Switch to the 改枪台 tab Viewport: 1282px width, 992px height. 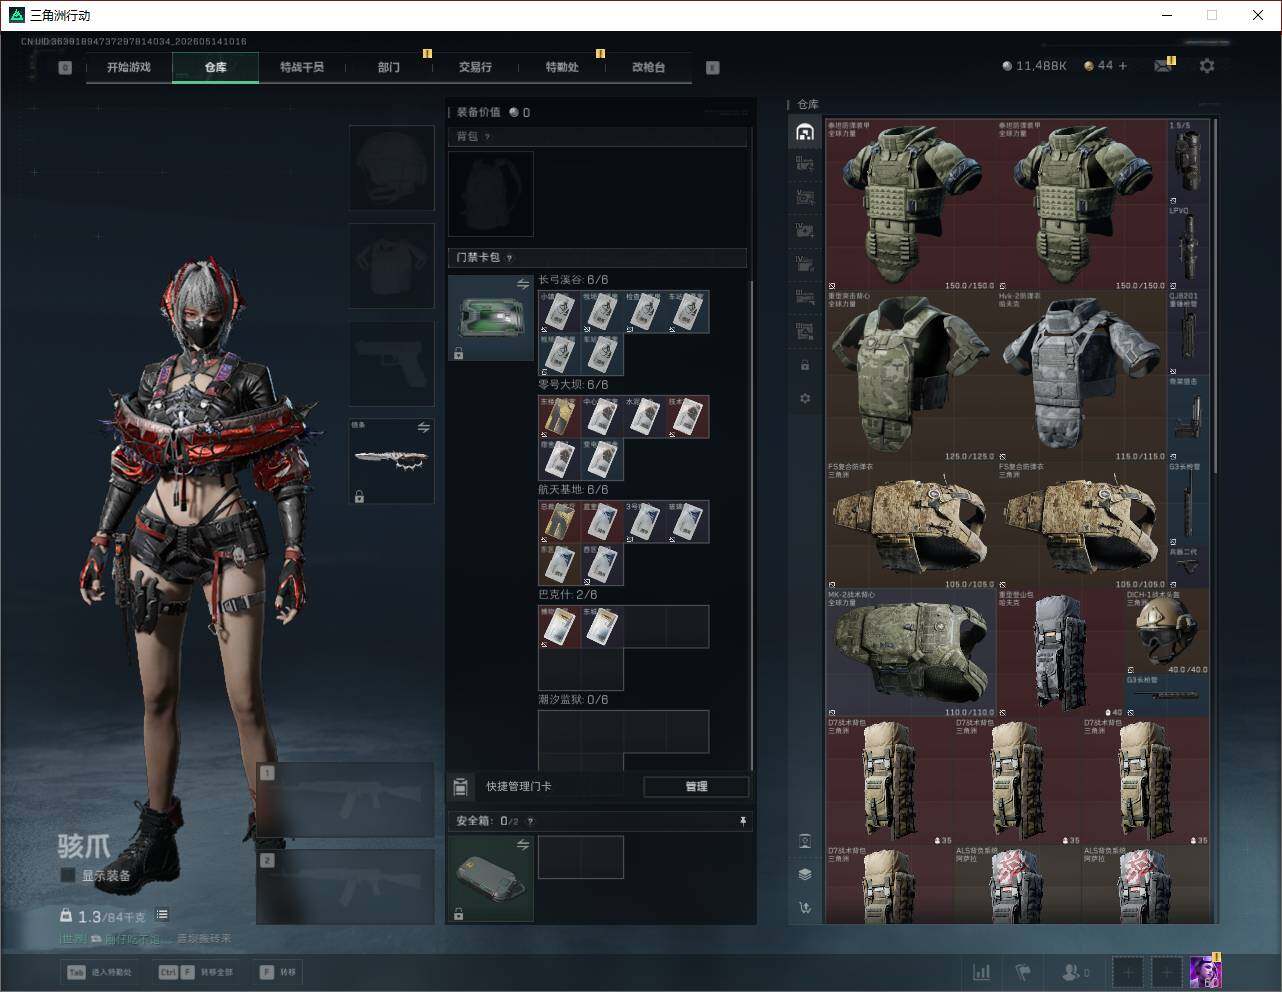tap(648, 67)
